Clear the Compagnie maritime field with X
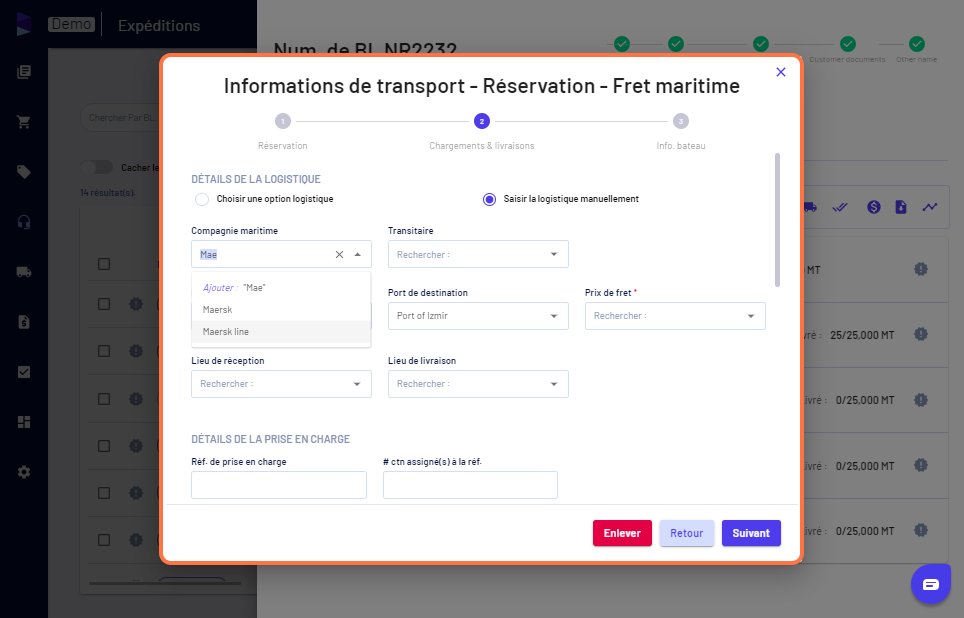964x618 pixels. (x=339, y=255)
